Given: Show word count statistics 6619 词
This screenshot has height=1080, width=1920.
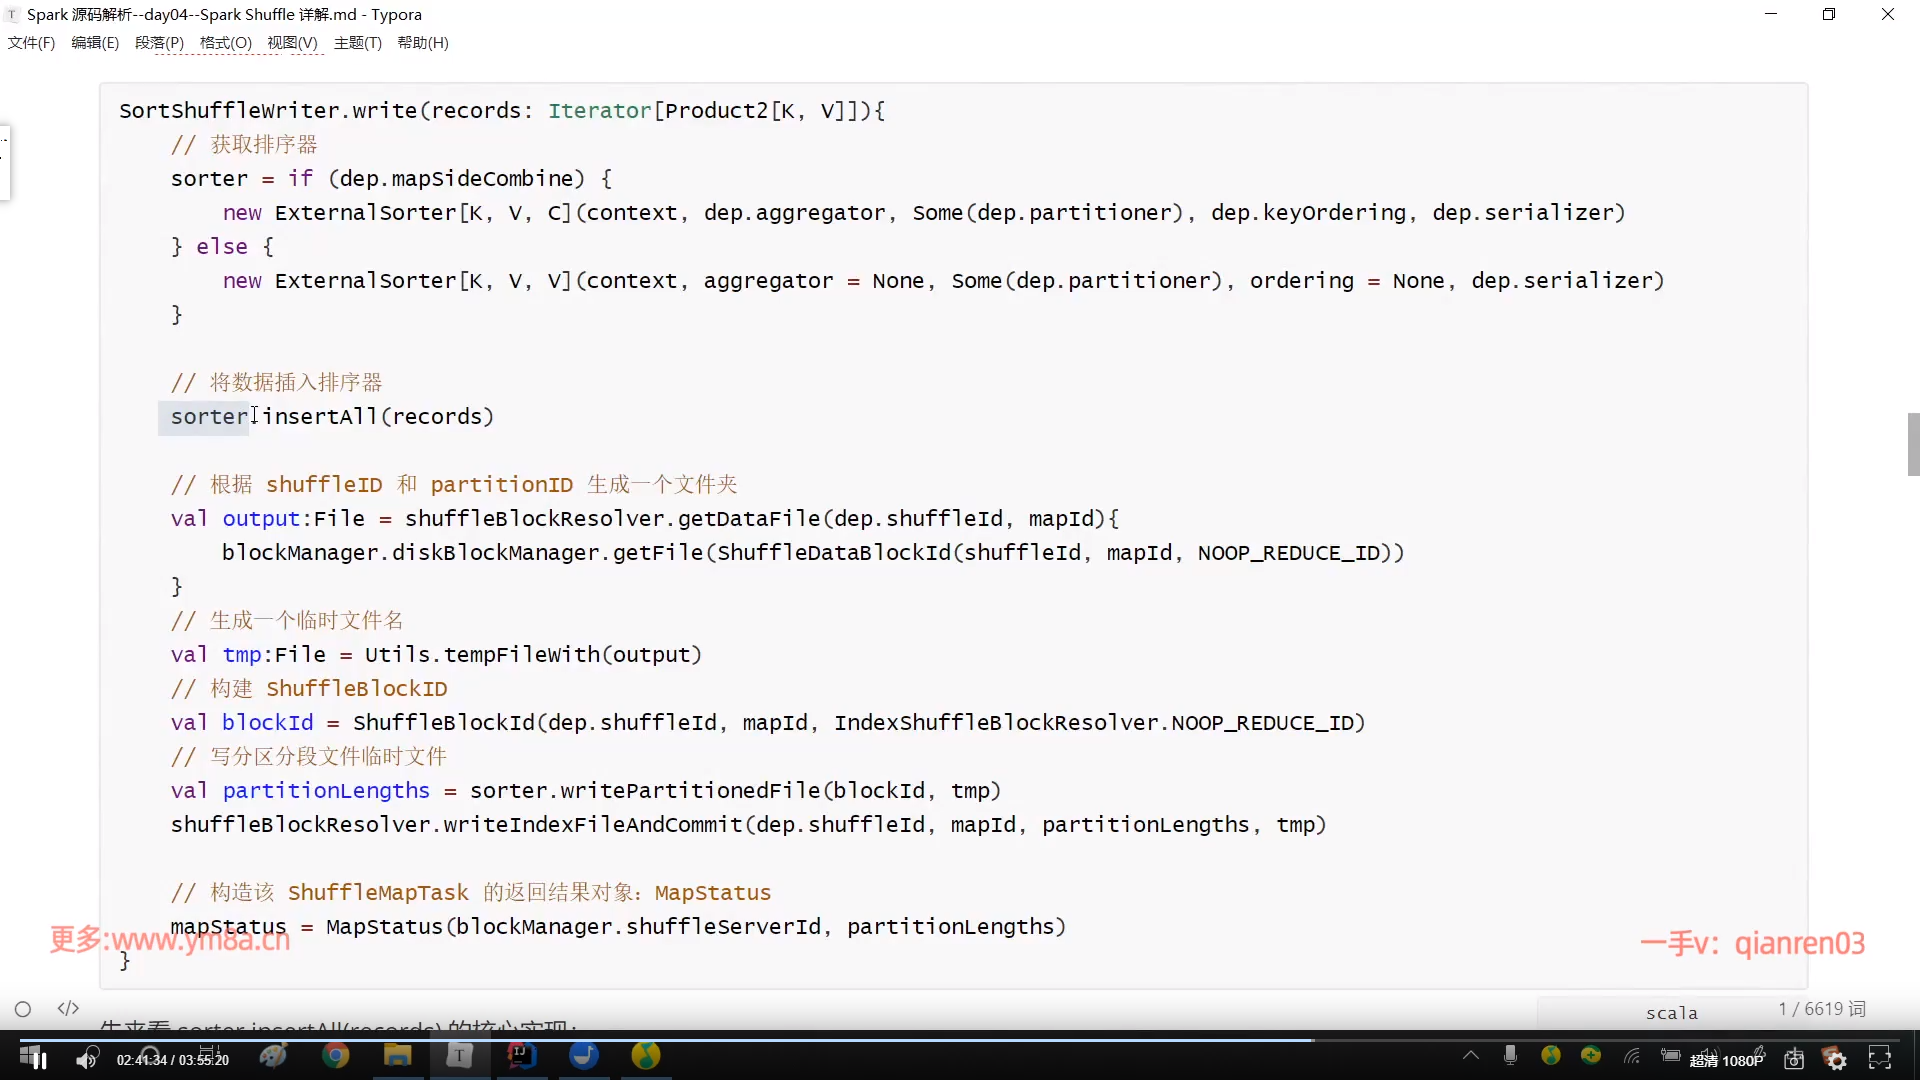Looking at the screenshot, I should coord(1821,1009).
